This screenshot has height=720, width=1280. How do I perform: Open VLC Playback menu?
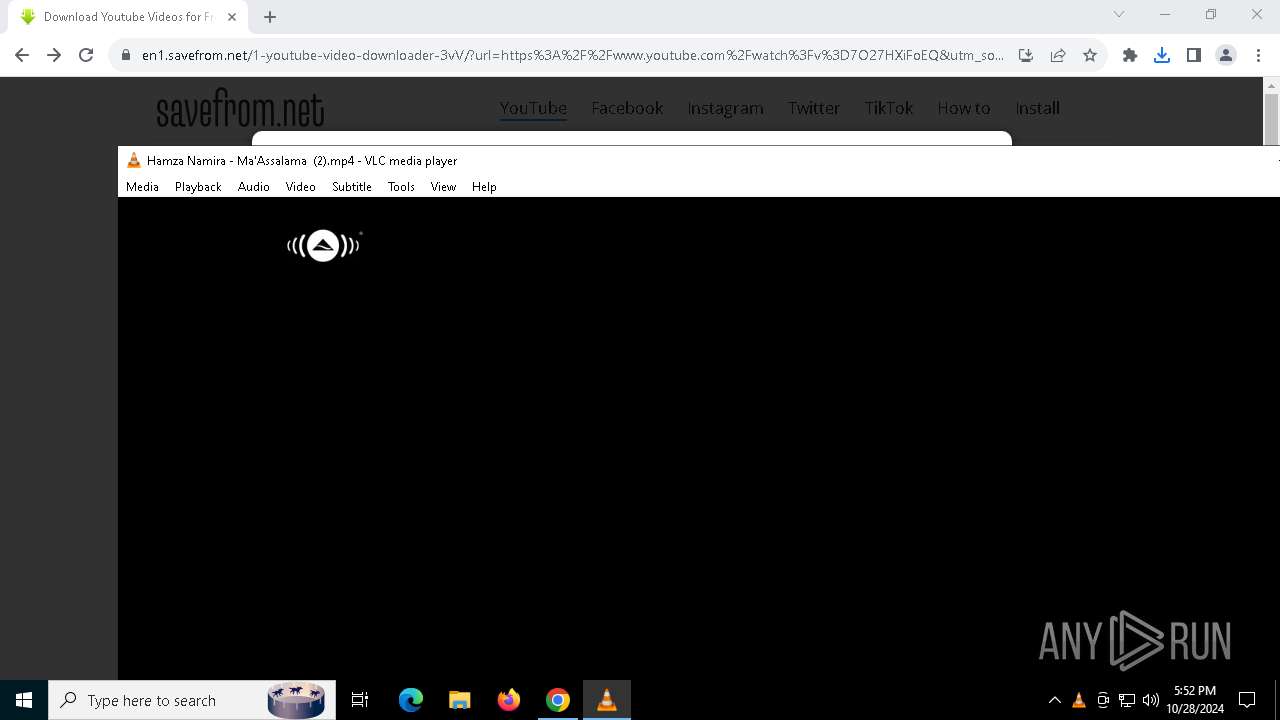click(x=198, y=187)
